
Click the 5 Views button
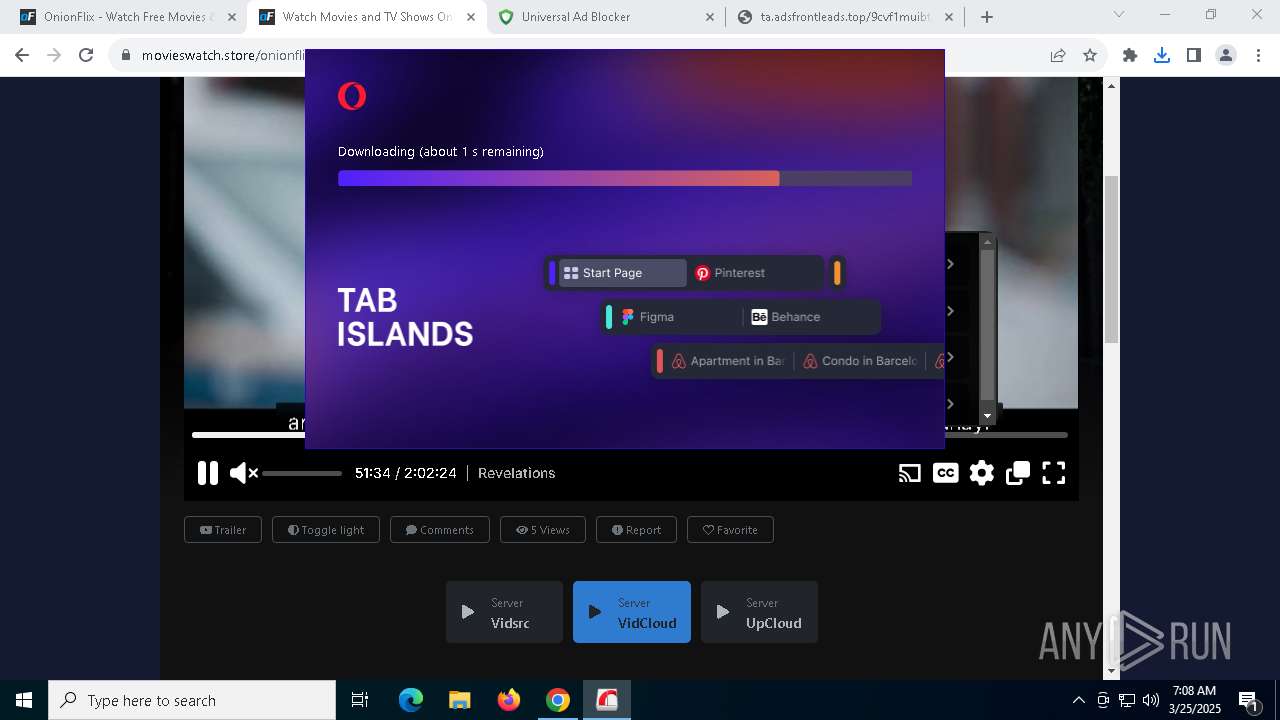(543, 530)
